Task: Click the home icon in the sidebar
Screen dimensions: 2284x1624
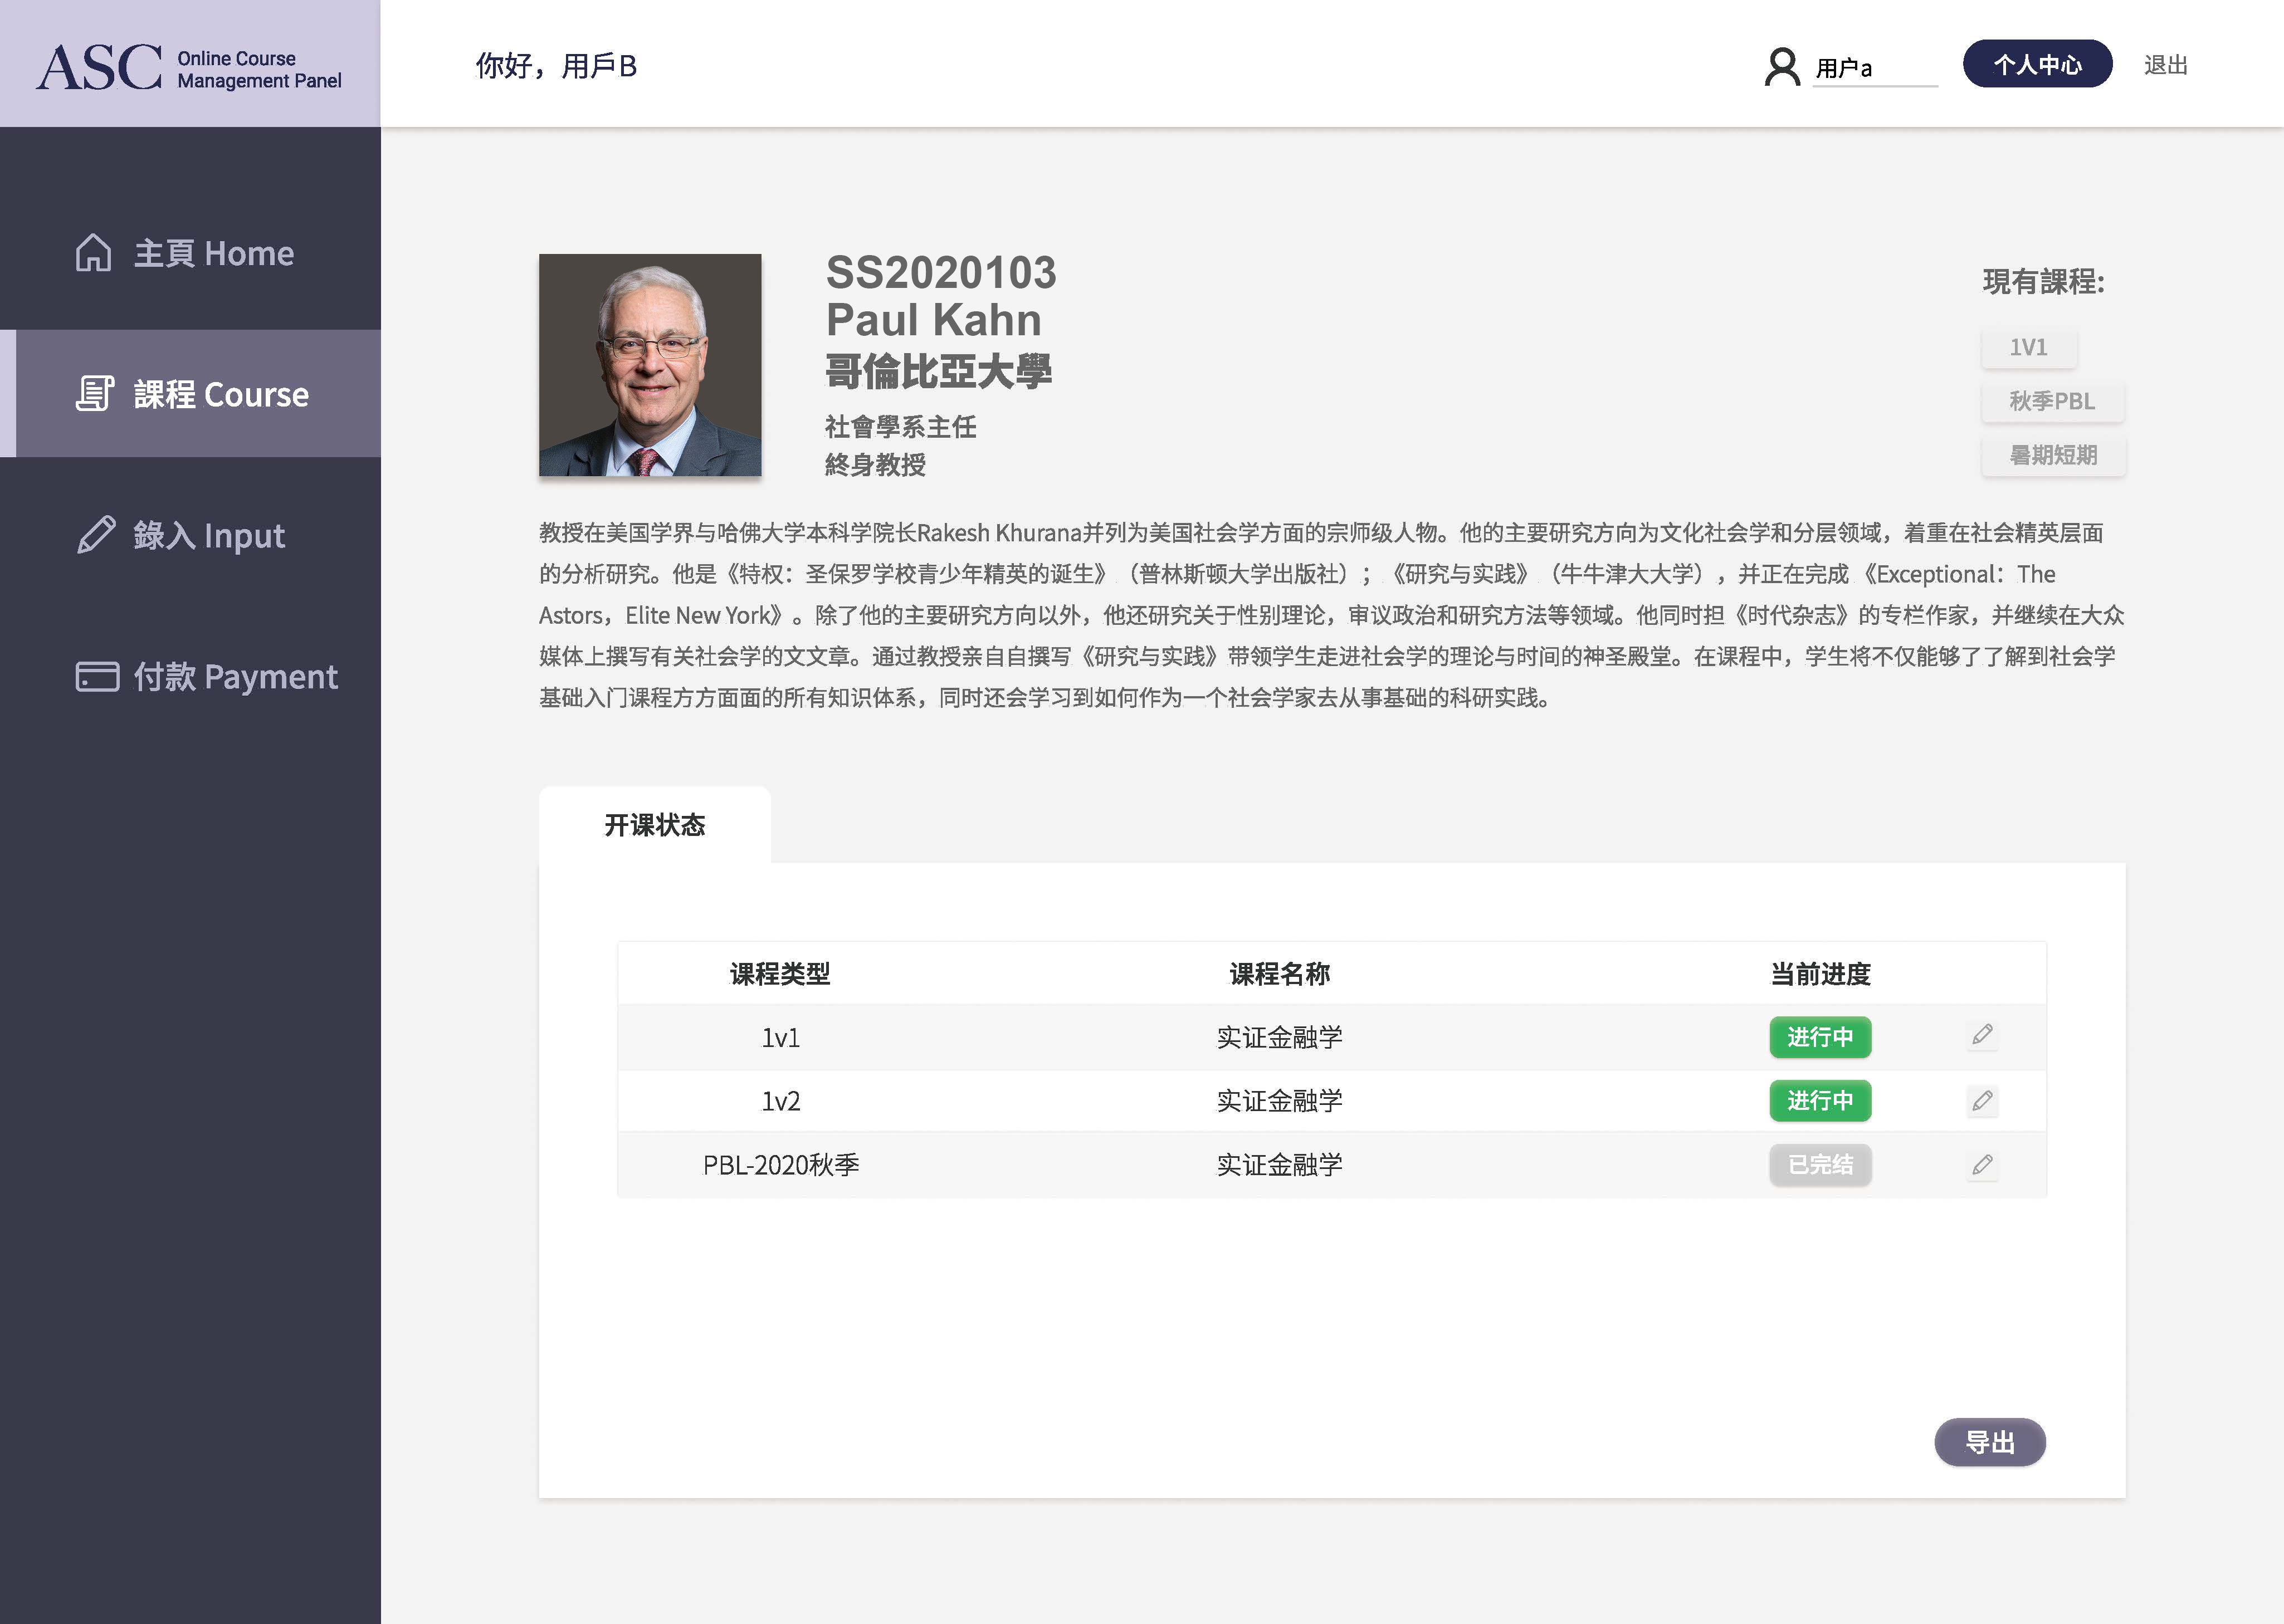Action: [x=94, y=253]
